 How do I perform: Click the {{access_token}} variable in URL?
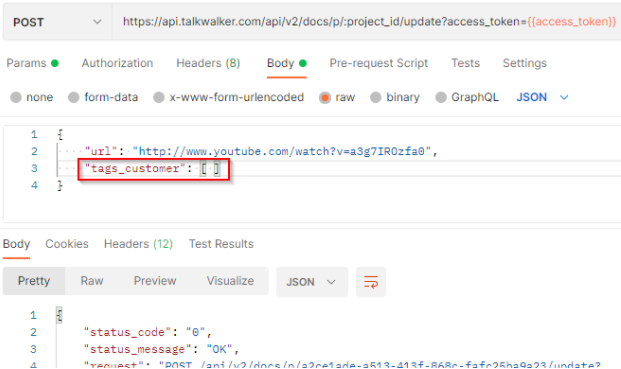click(x=571, y=21)
